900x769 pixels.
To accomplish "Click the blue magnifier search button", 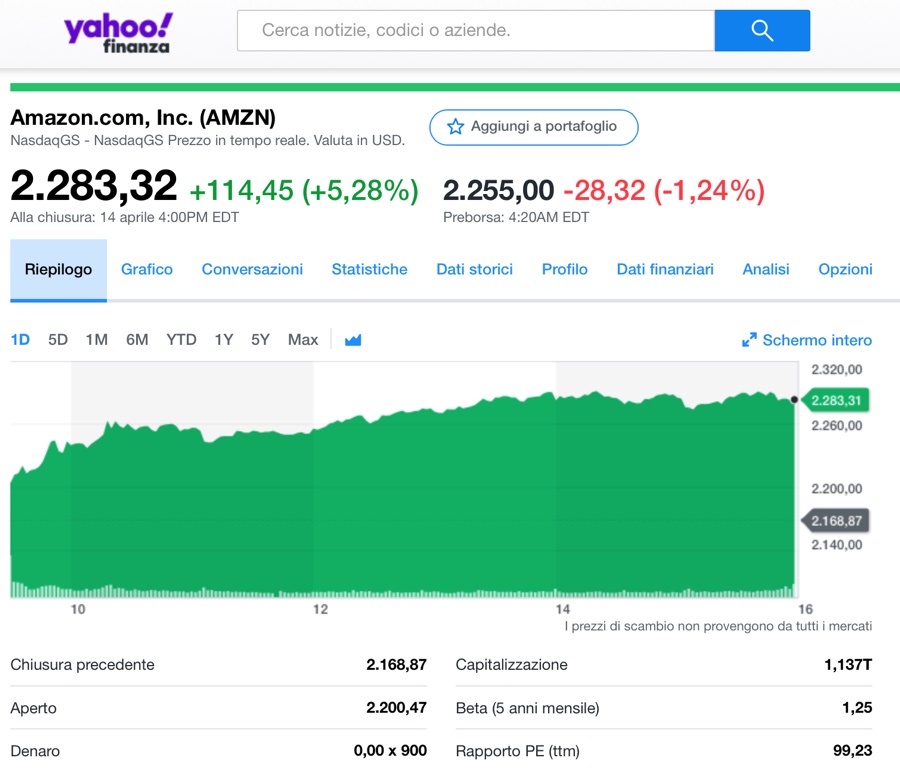I will click(x=762, y=30).
